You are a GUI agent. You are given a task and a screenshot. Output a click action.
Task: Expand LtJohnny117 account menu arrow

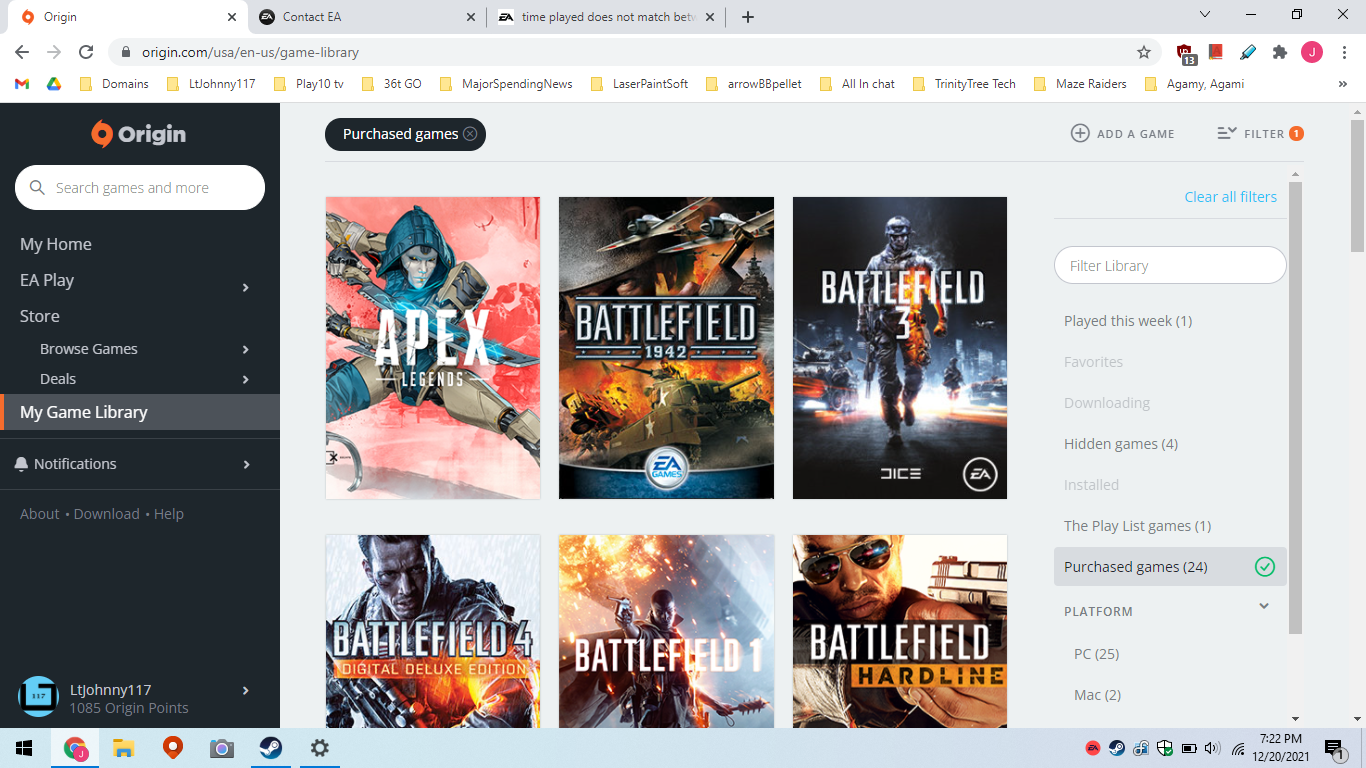pyautogui.click(x=246, y=690)
